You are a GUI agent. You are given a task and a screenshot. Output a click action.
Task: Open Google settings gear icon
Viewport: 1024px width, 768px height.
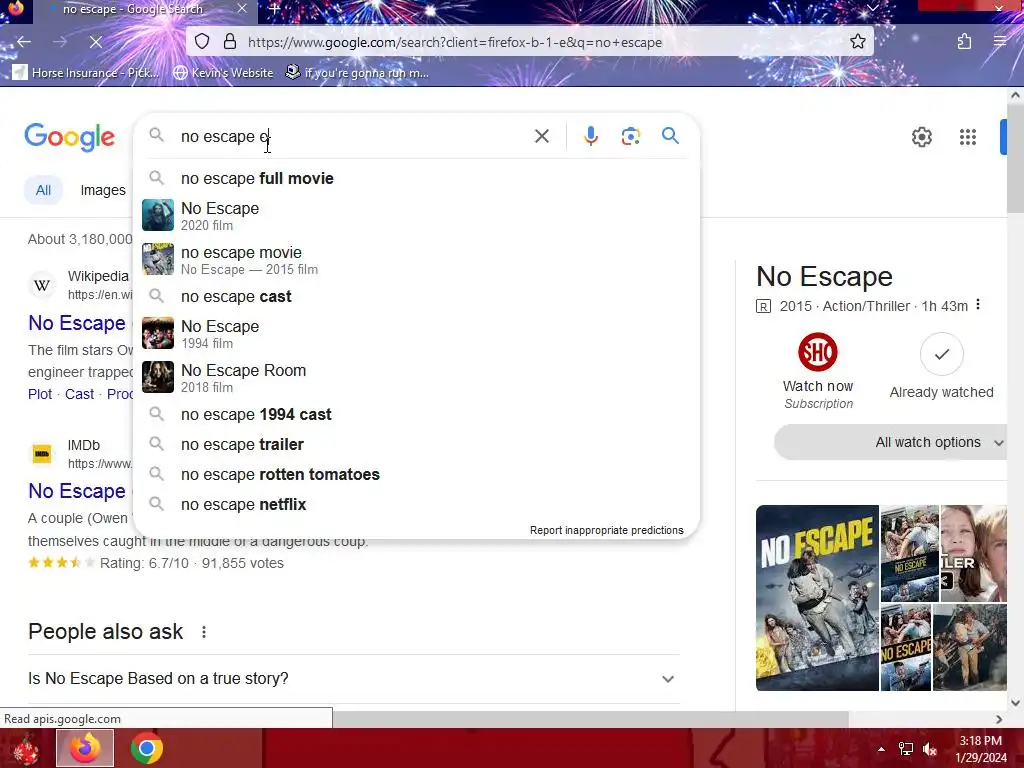point(921,137)
